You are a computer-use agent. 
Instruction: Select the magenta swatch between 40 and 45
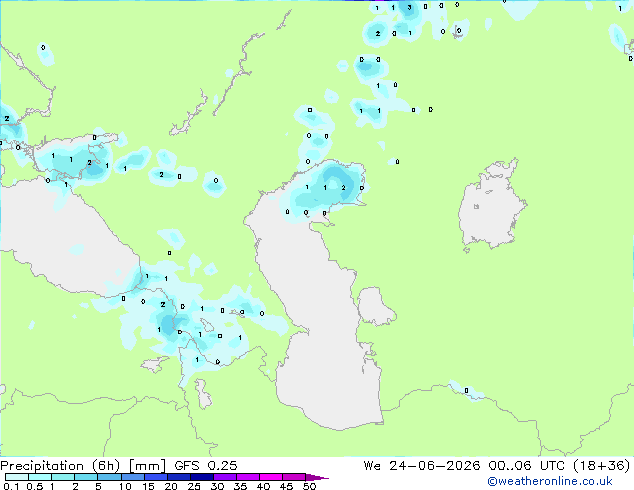point(271,477)
